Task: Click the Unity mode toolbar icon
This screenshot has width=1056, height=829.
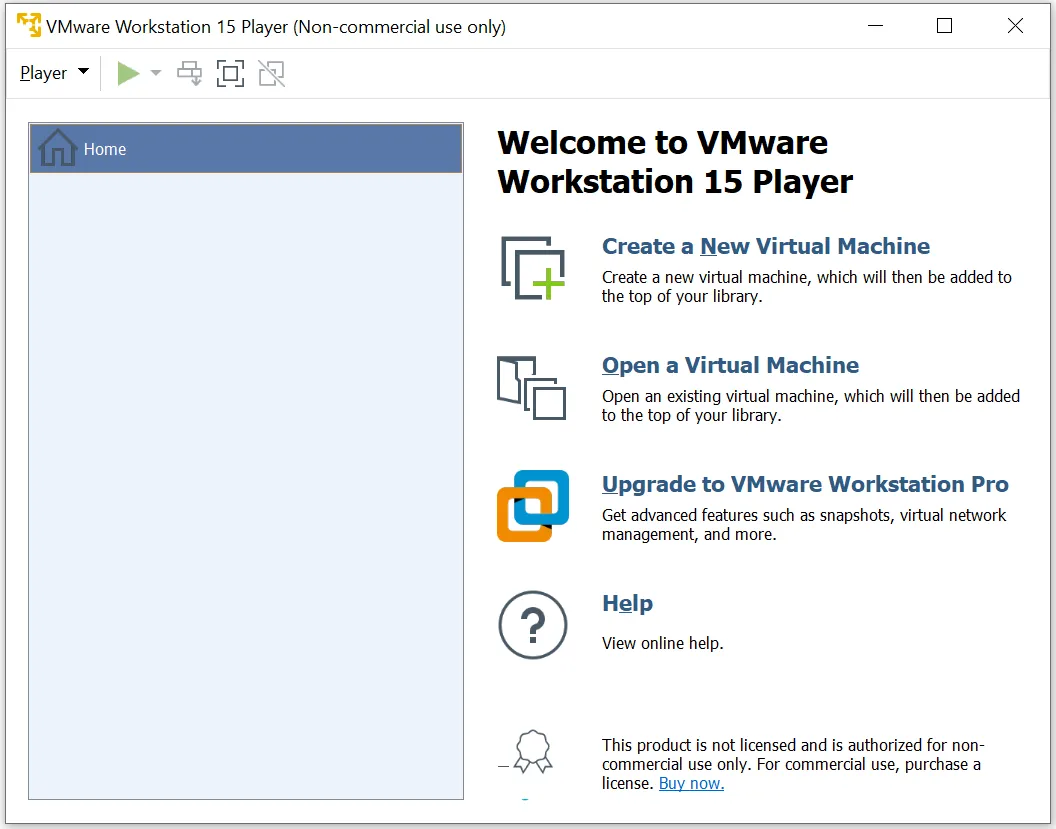Action: coord(271,73)
